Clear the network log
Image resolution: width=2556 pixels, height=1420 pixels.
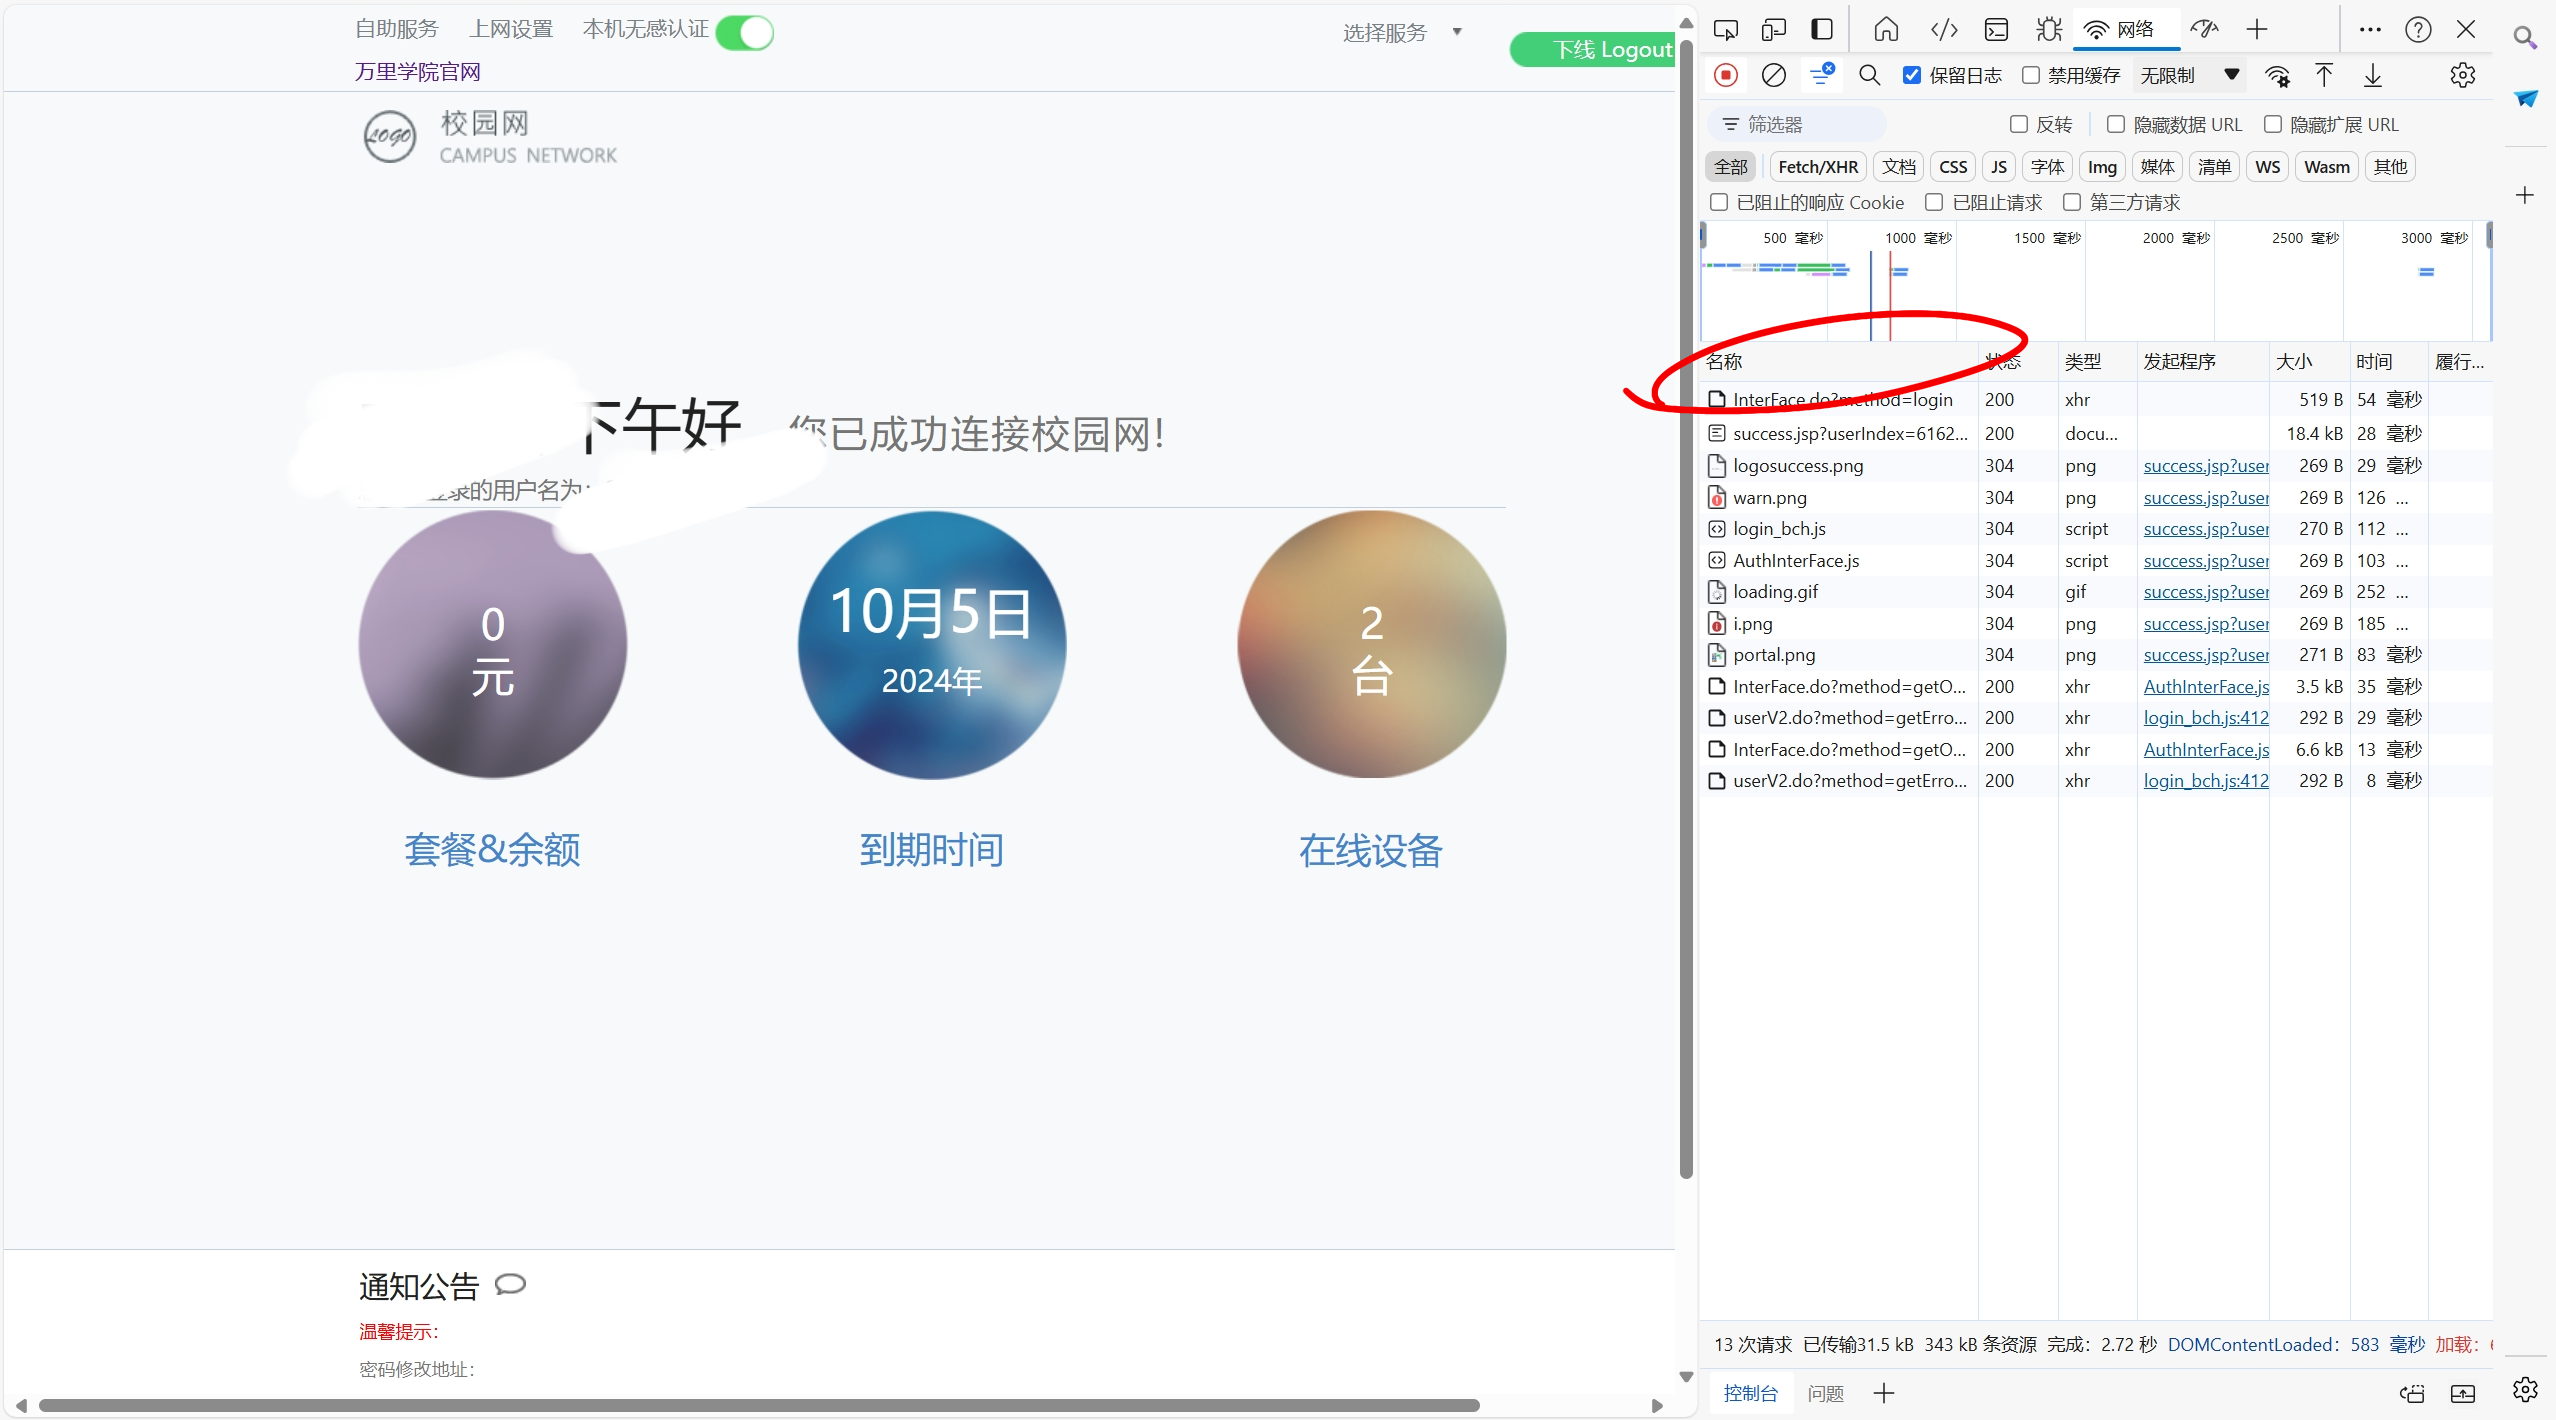click(1773, 75)
